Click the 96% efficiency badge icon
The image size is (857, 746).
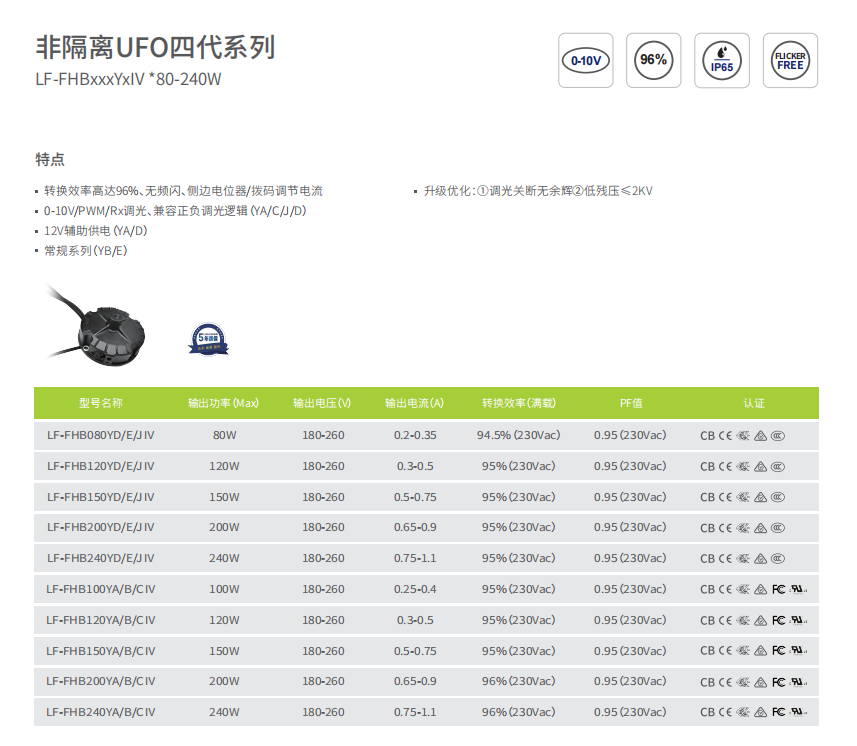653,60
